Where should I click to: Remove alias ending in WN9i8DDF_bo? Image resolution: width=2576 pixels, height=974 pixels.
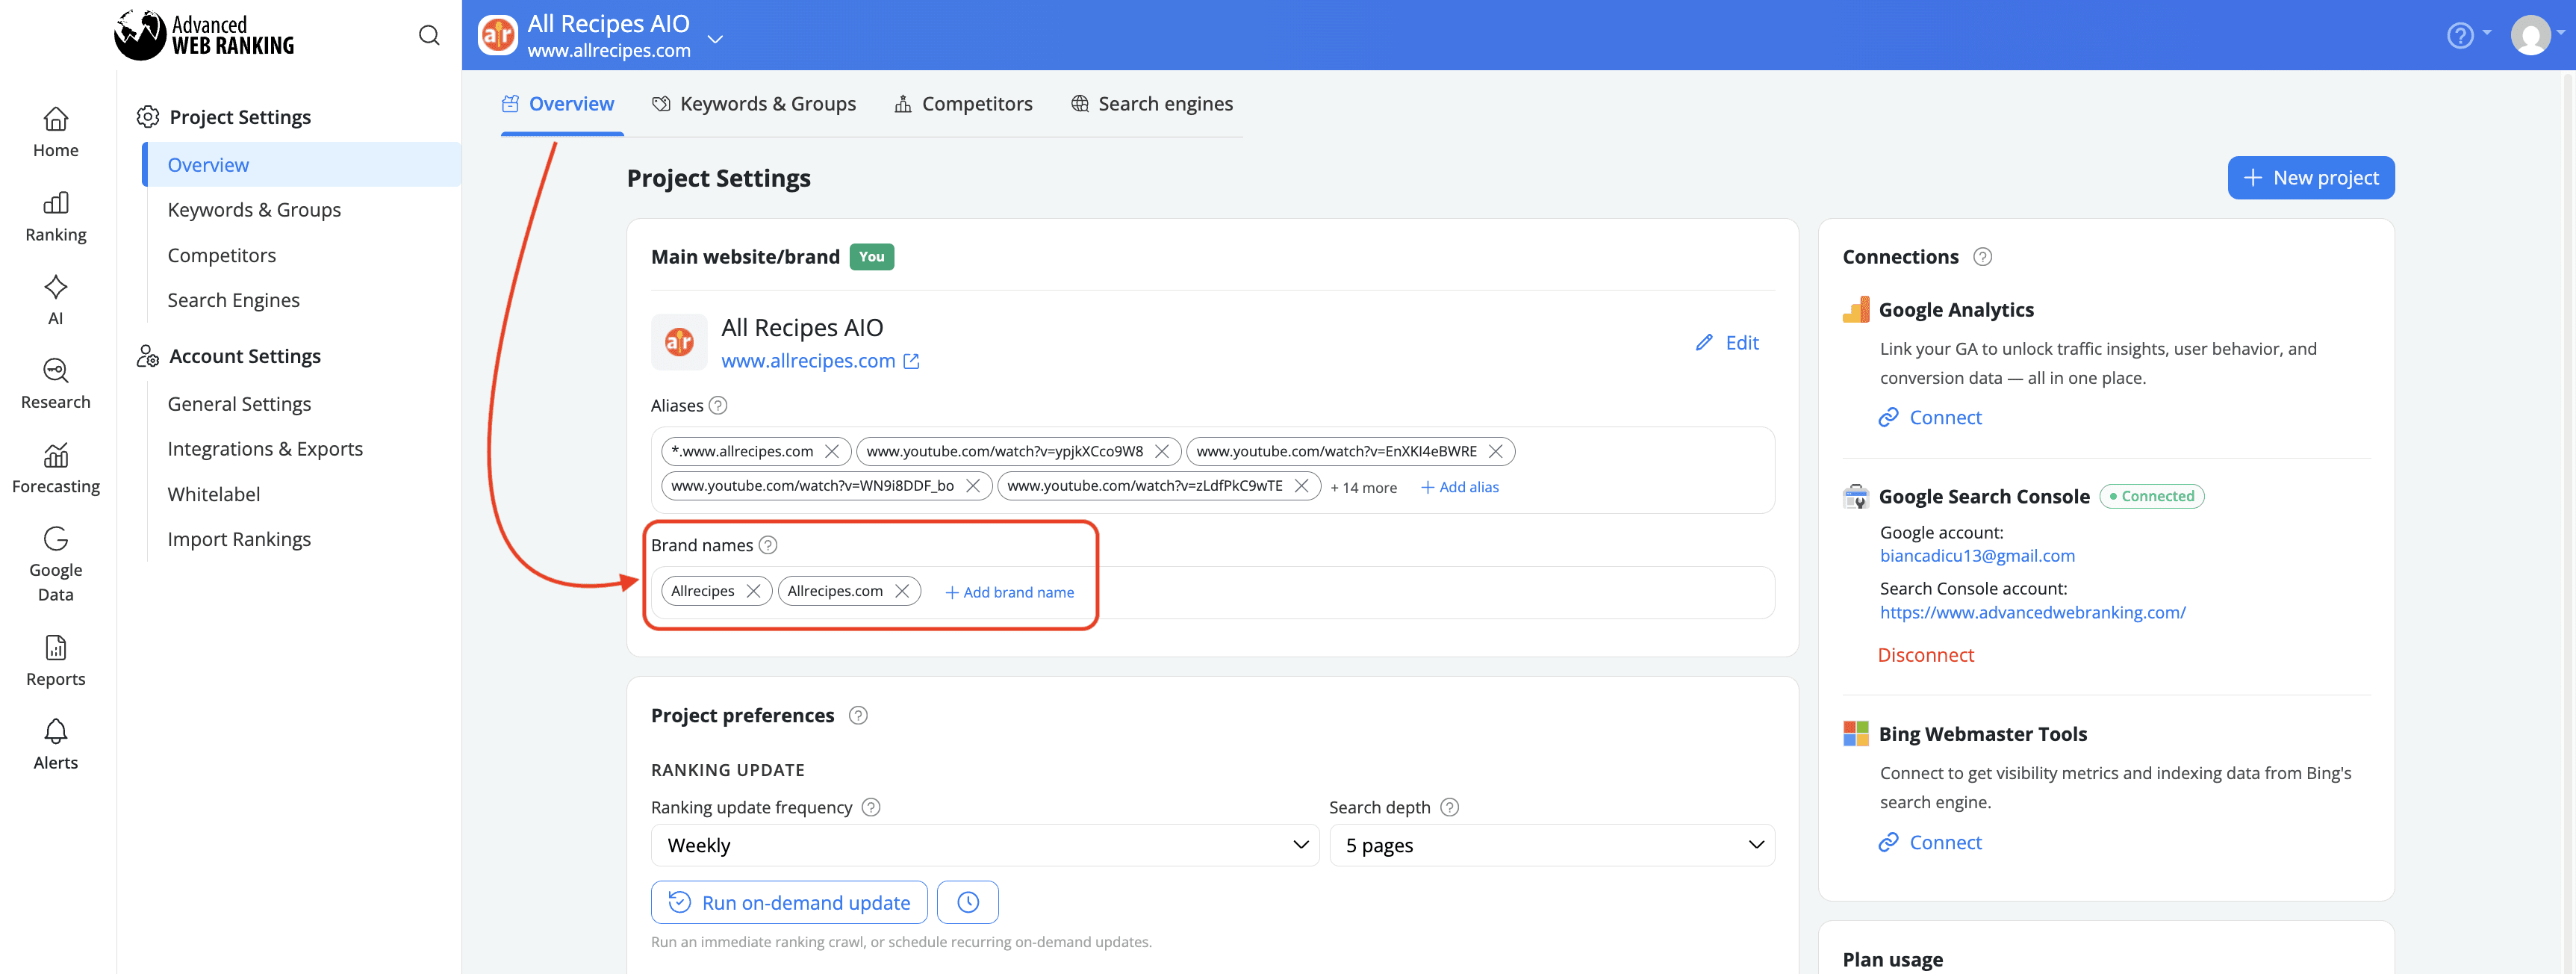coord(973,486)
